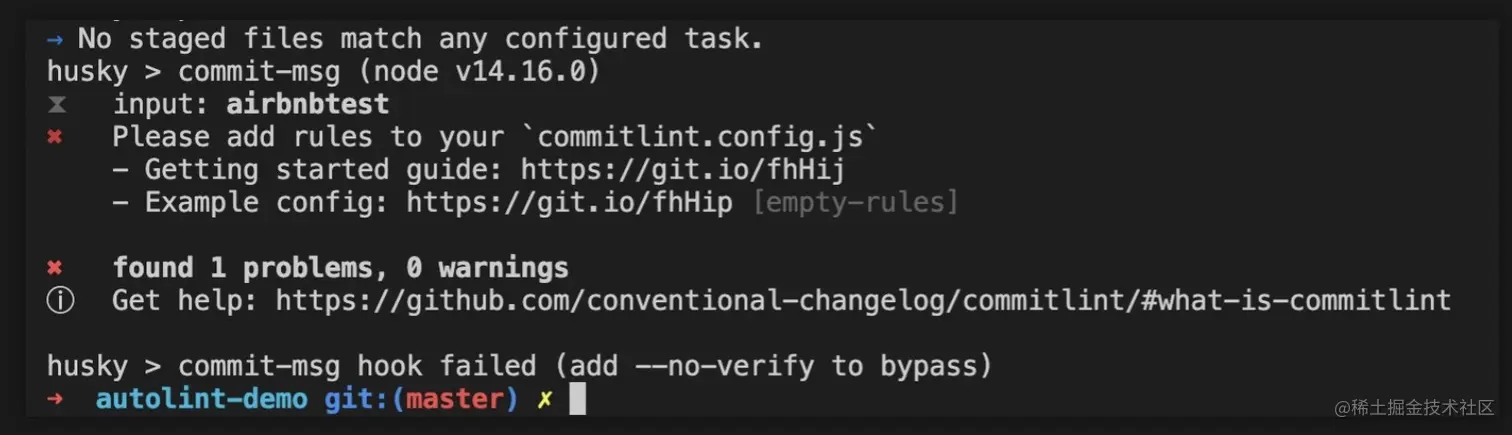Click the red cross before 'found 1 problems'
This screenshot has height=435, width=1512.
click(55, 268)
